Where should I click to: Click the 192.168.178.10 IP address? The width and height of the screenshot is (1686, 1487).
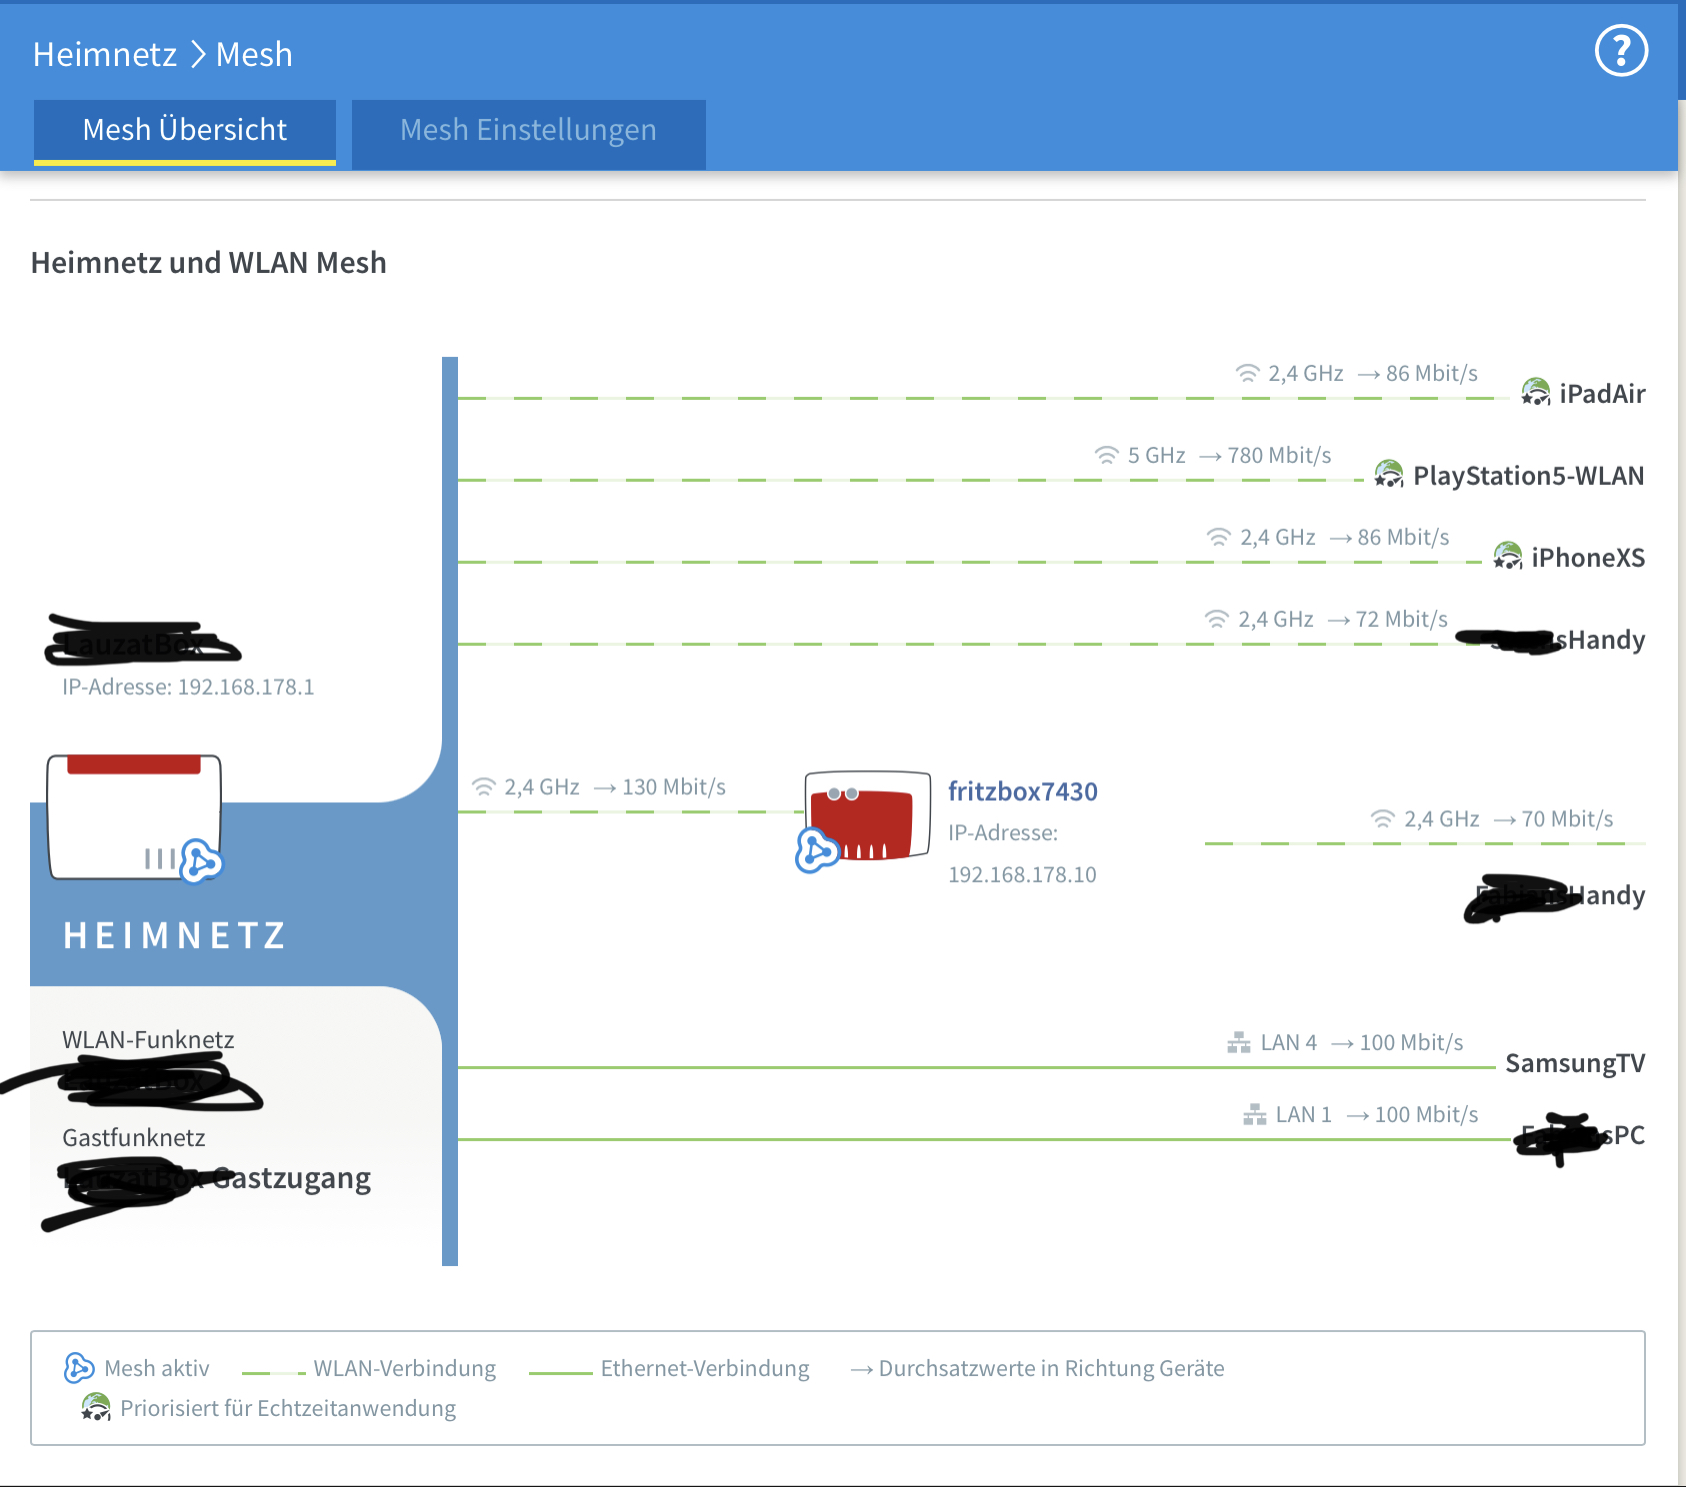point(1022,875)
